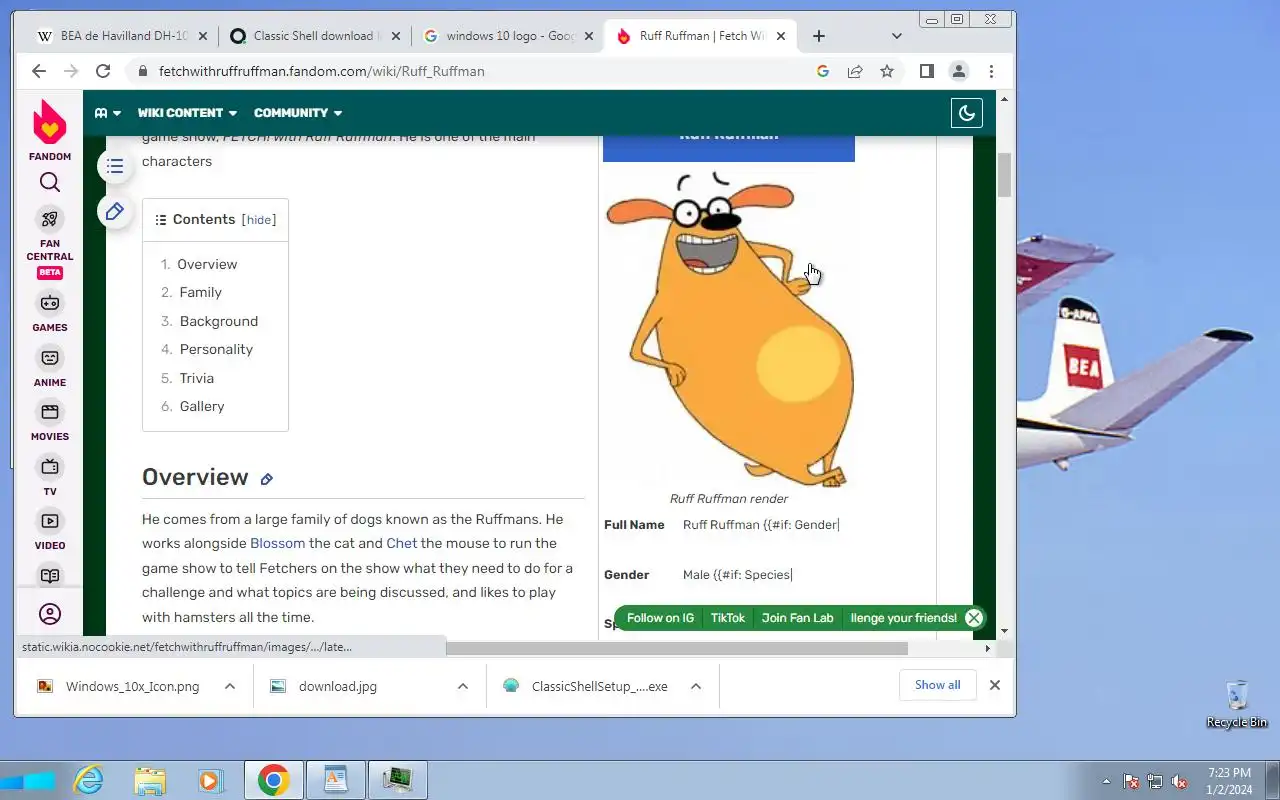The image size is (1280, 800).
Task: Open the Games controller icon
Action: tap(50, 303)
